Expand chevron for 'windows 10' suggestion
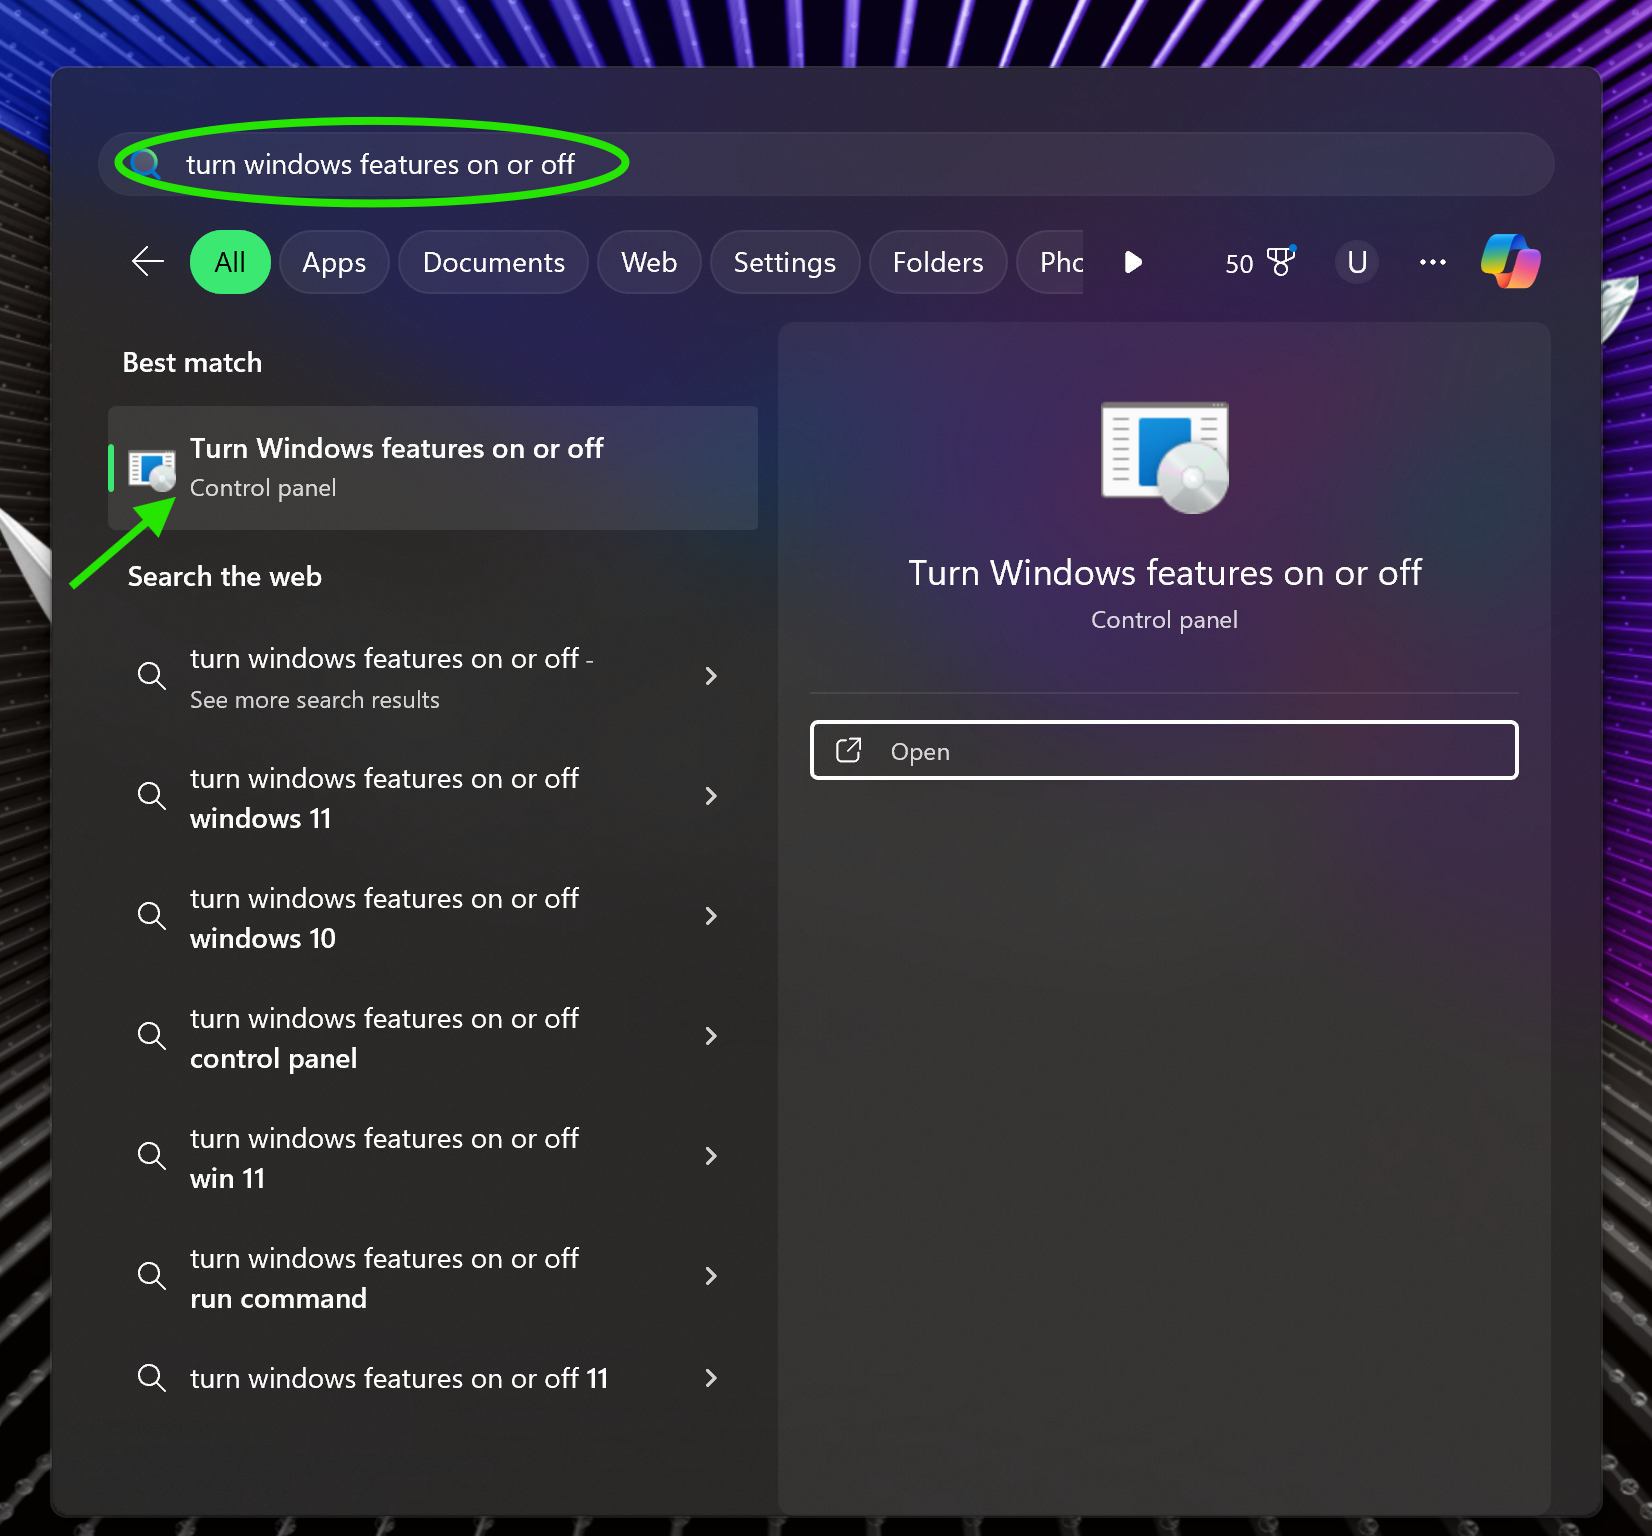 (x=711, y=916)
